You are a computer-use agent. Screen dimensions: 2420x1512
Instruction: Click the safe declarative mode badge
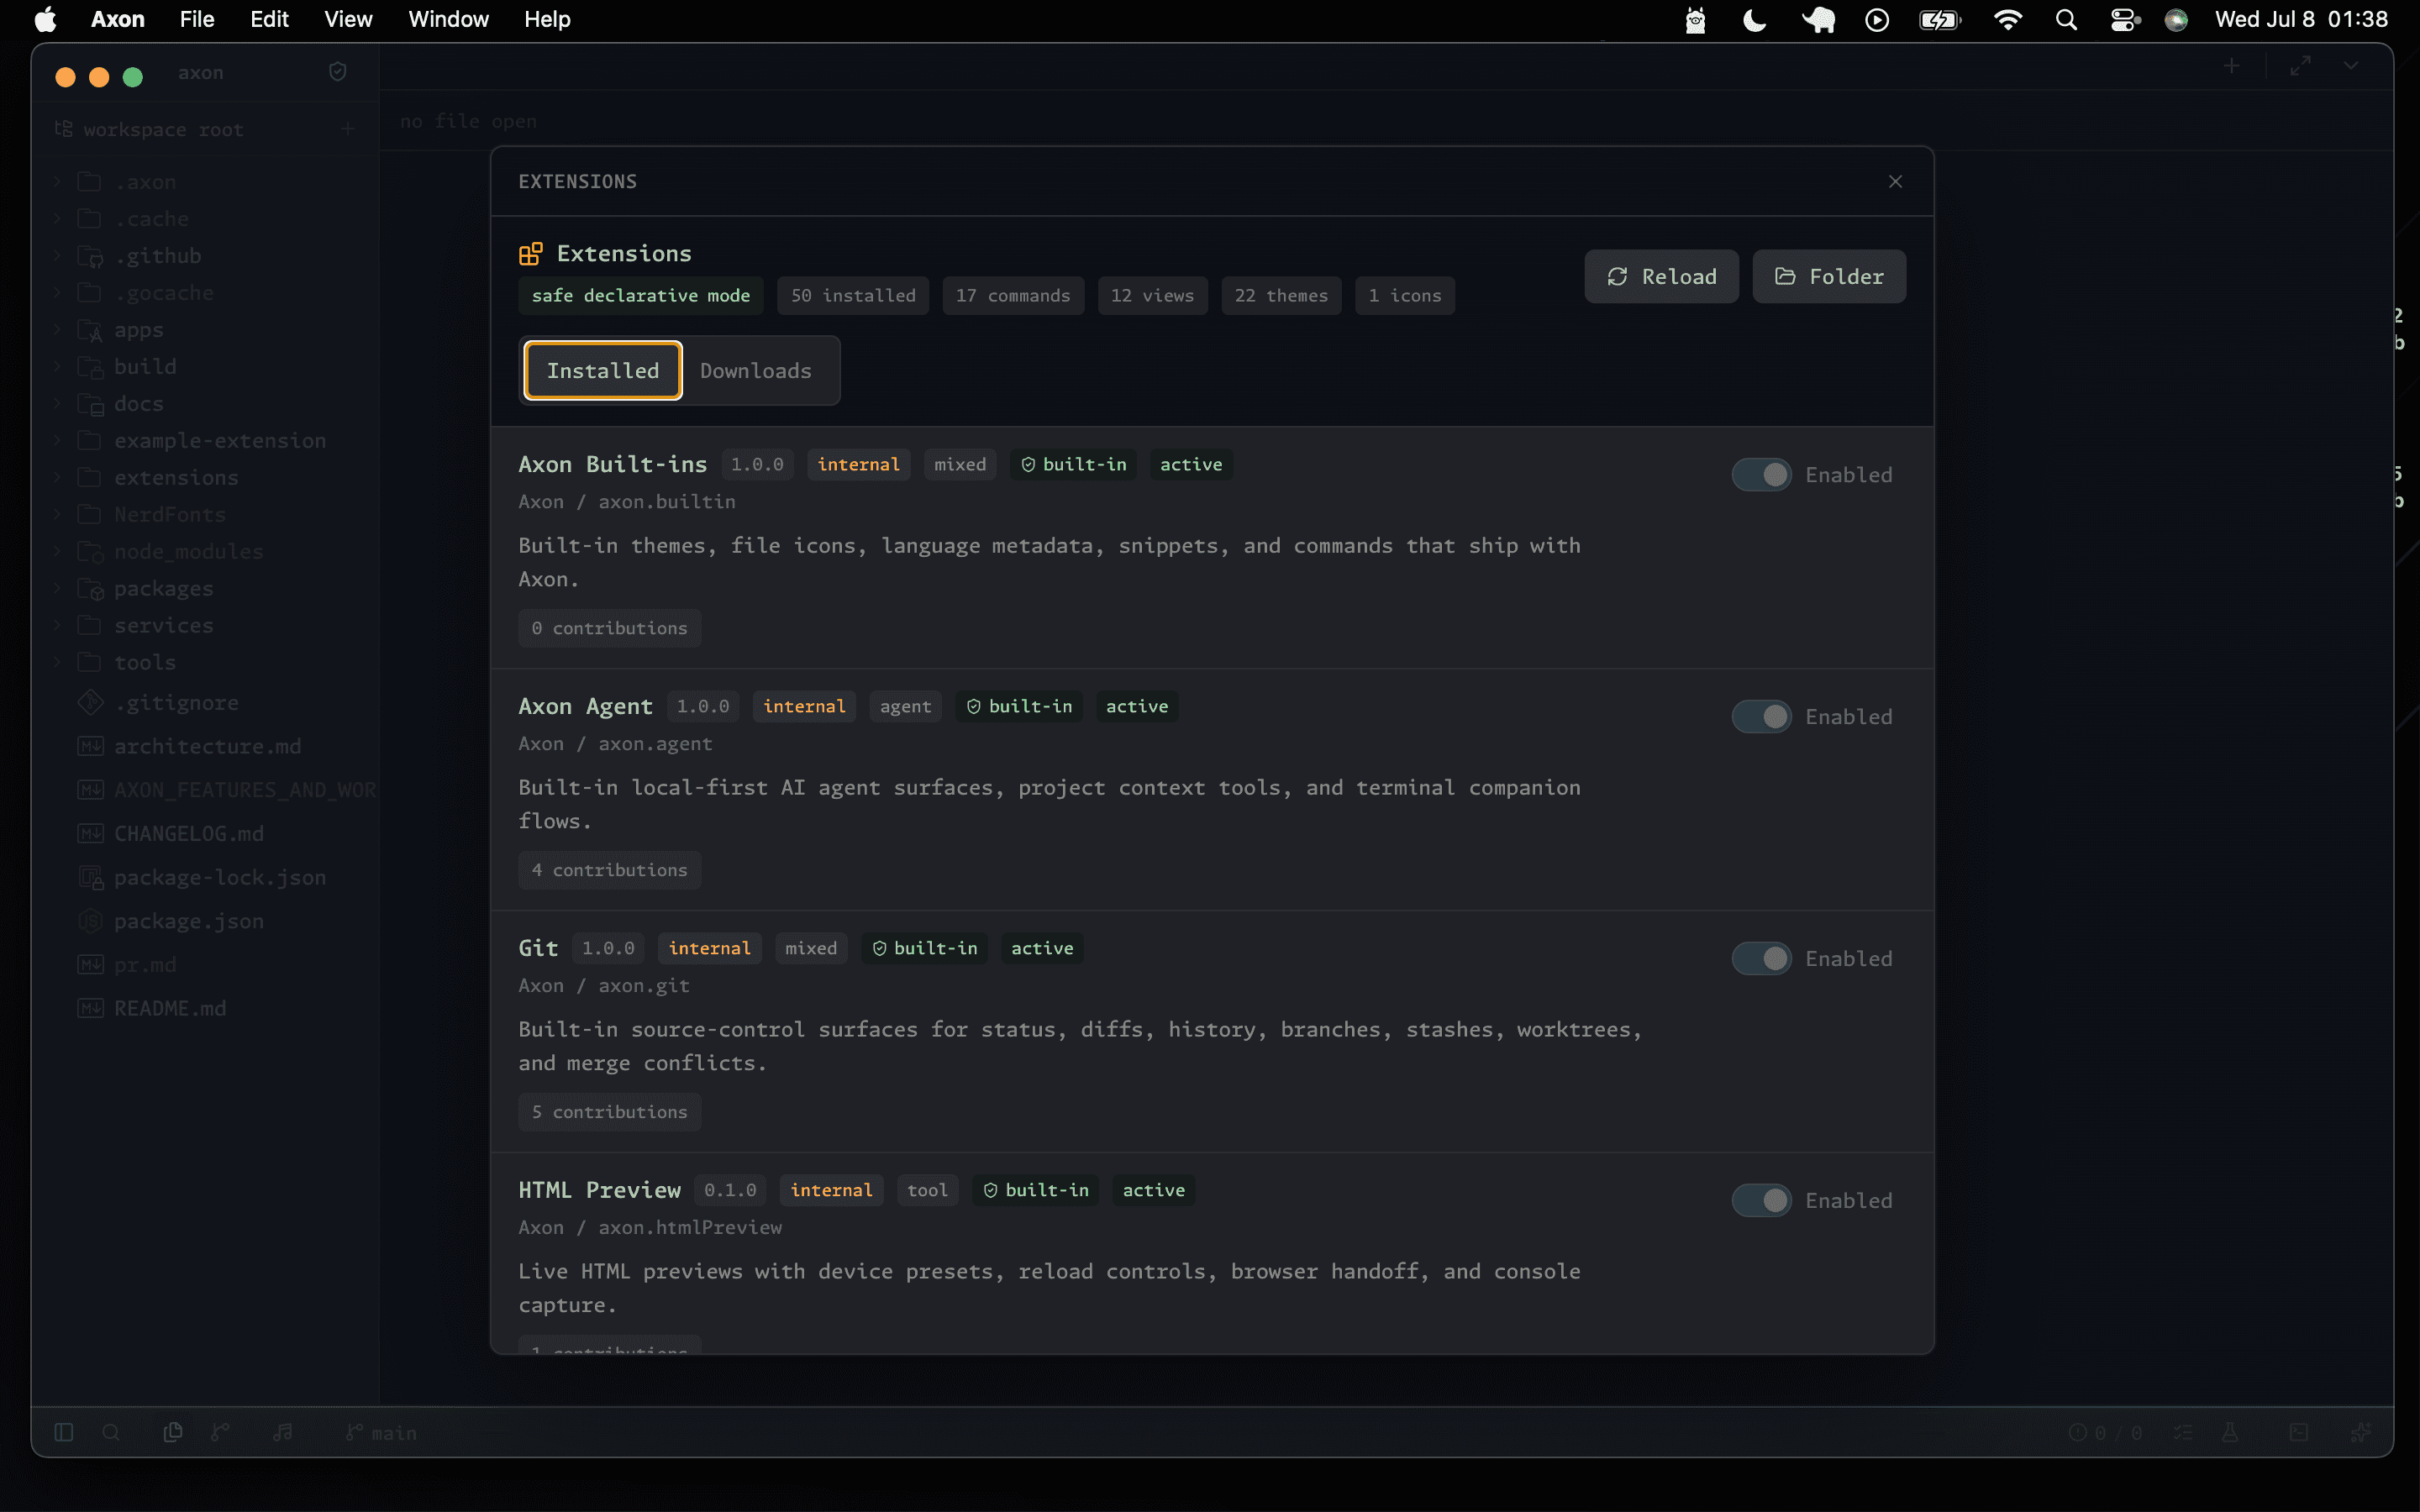640,296
